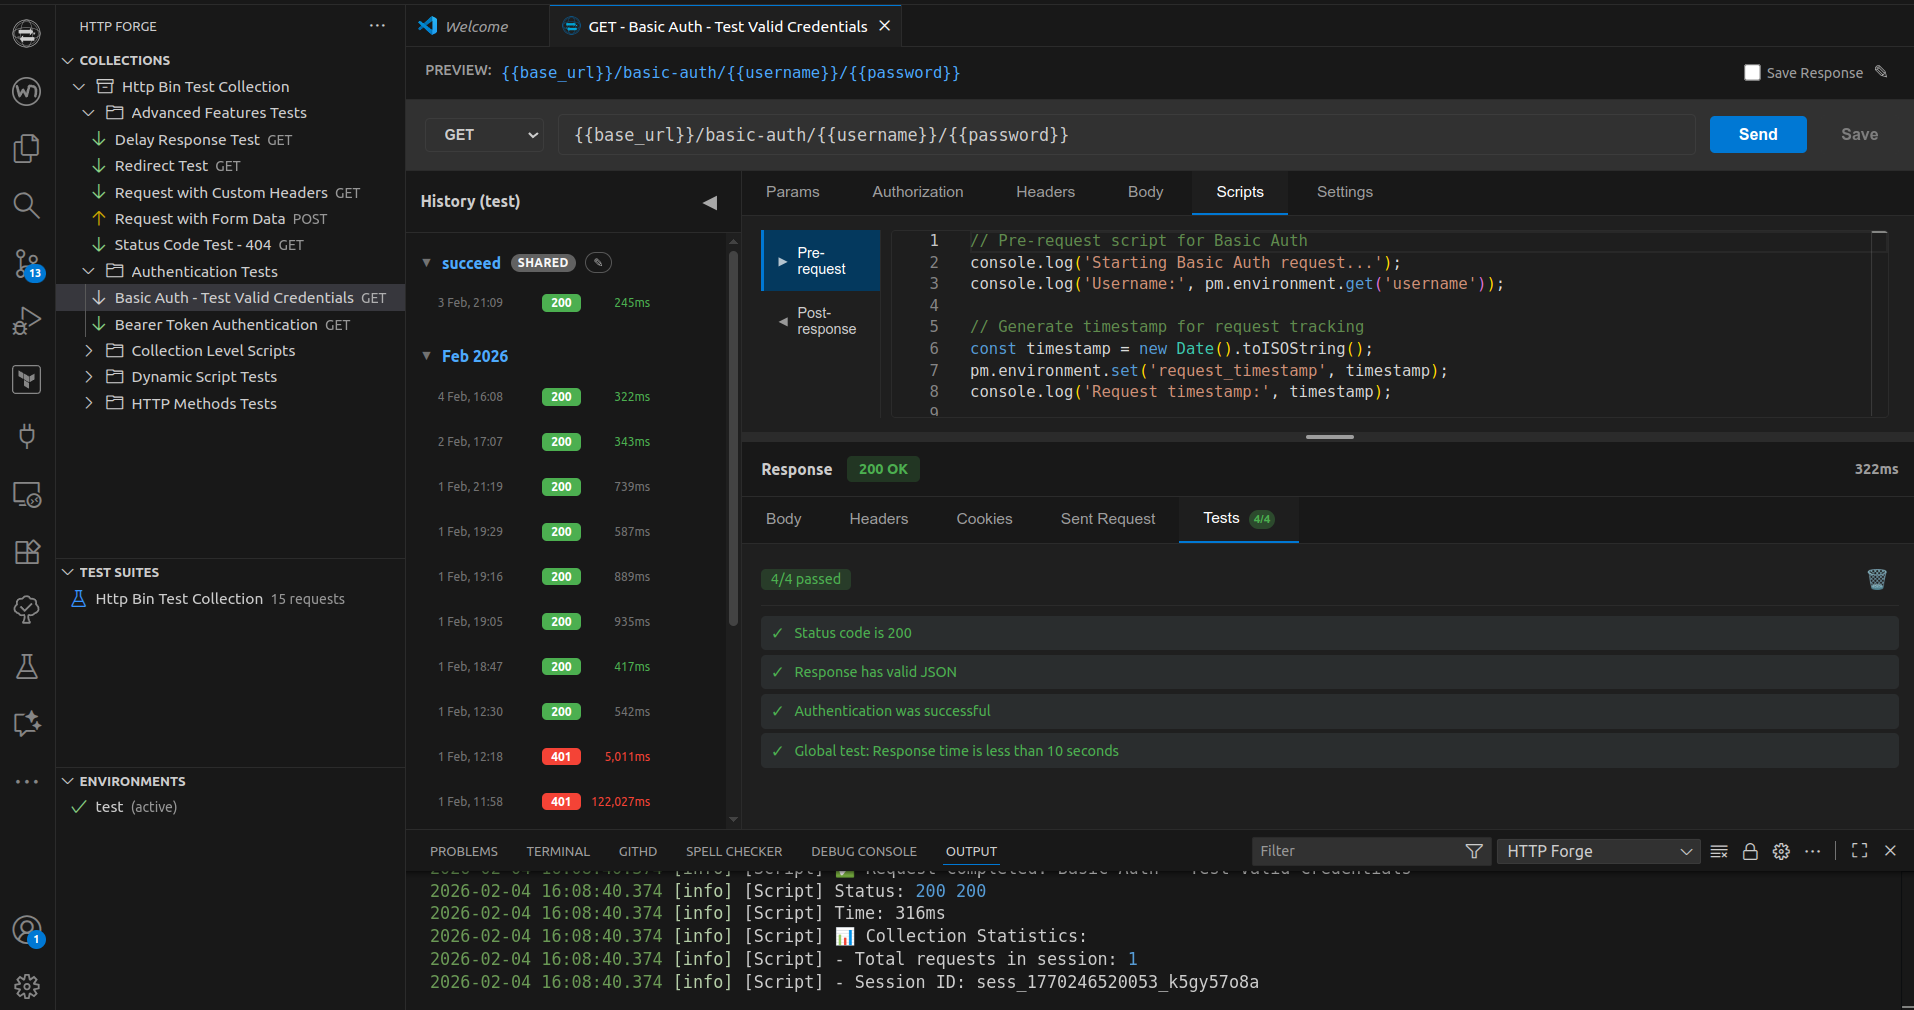1914x1010 pixels.
Task: Open Bearer Token Authentication request
Action: click(x=230, y=325)
